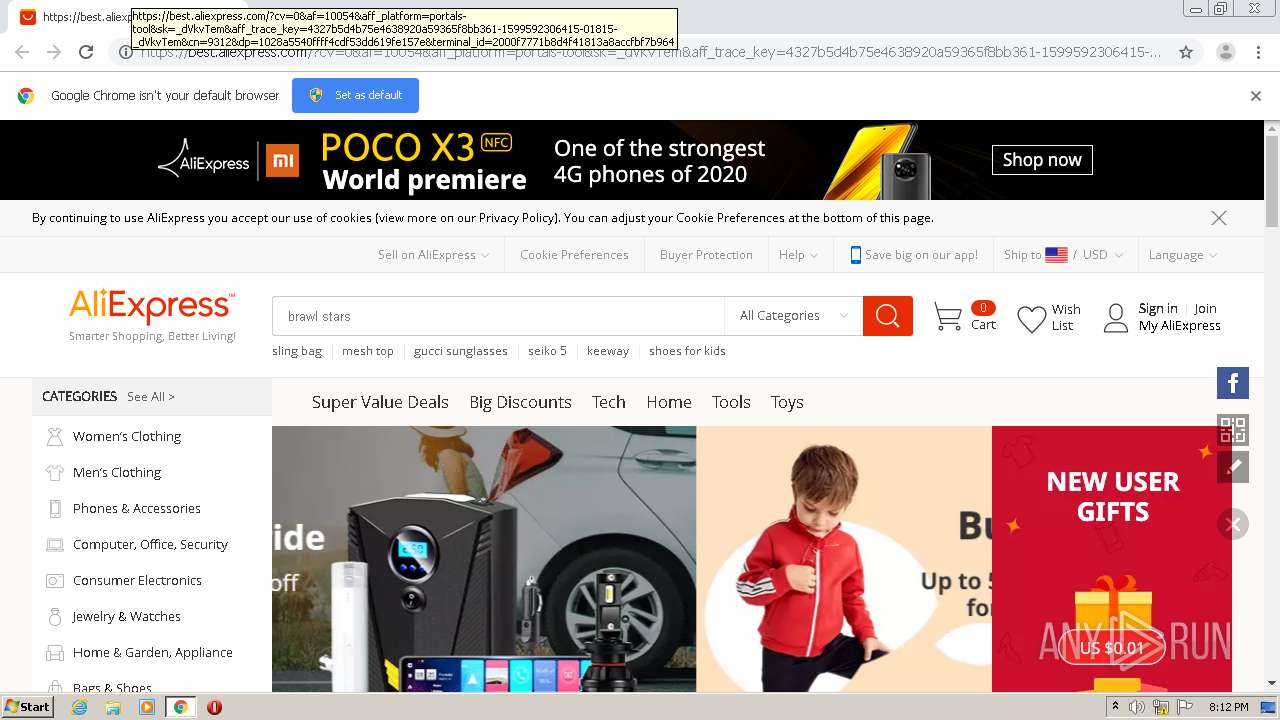Click the Sign in link
Viewport: 1280px width, 720px height.
tap(1158, 309)
